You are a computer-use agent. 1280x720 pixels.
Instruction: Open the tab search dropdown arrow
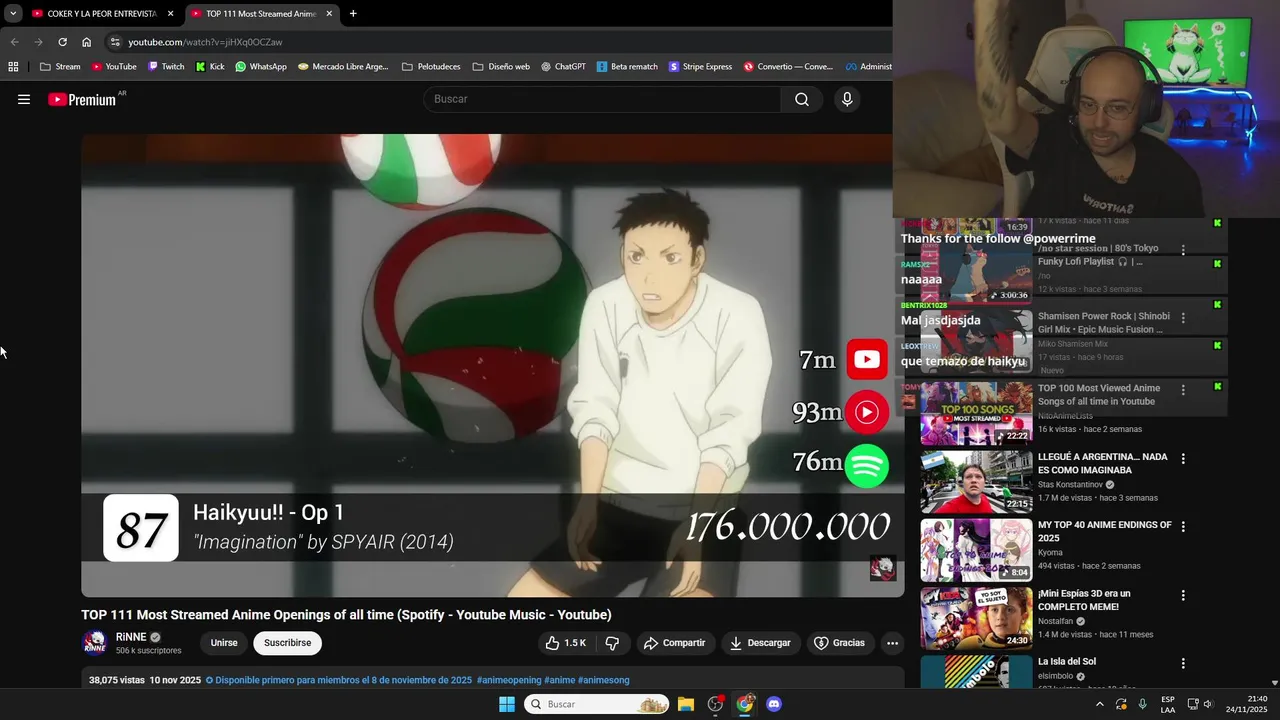point(13,14)
